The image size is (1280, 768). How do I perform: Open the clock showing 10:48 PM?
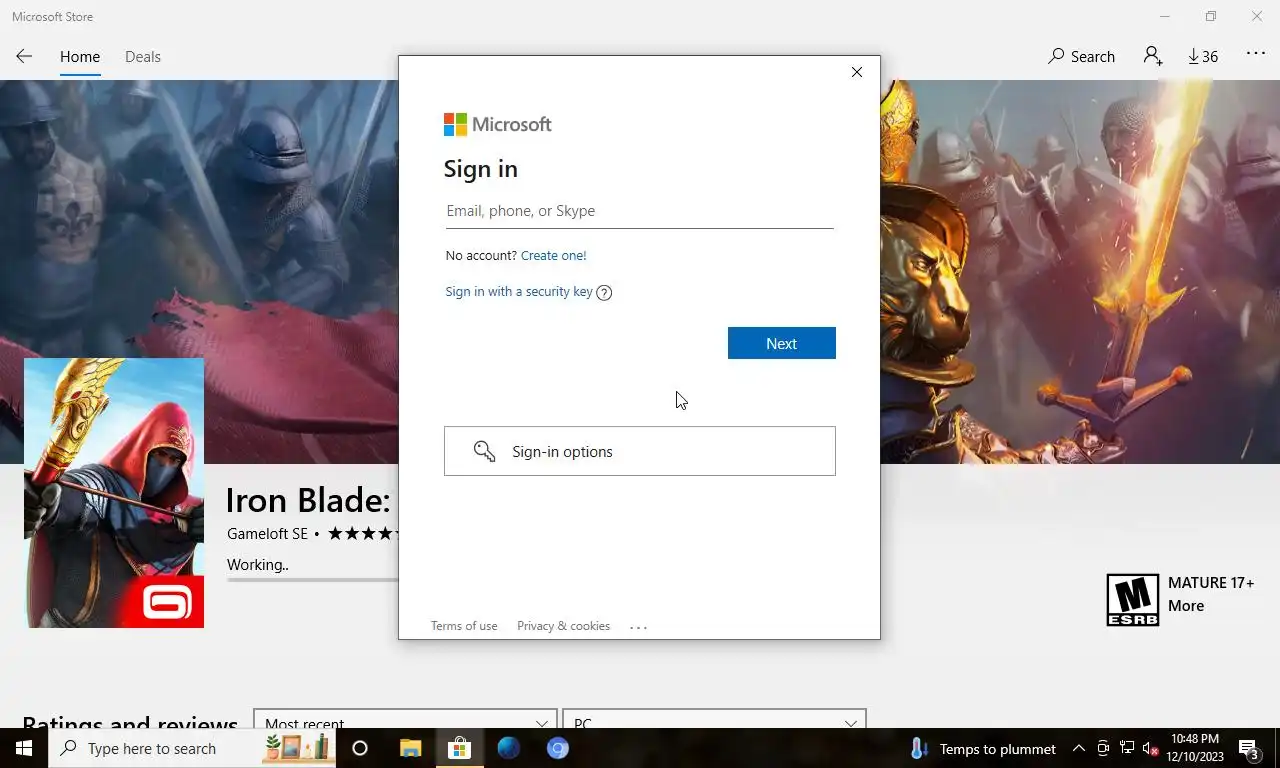[1195, 748]
